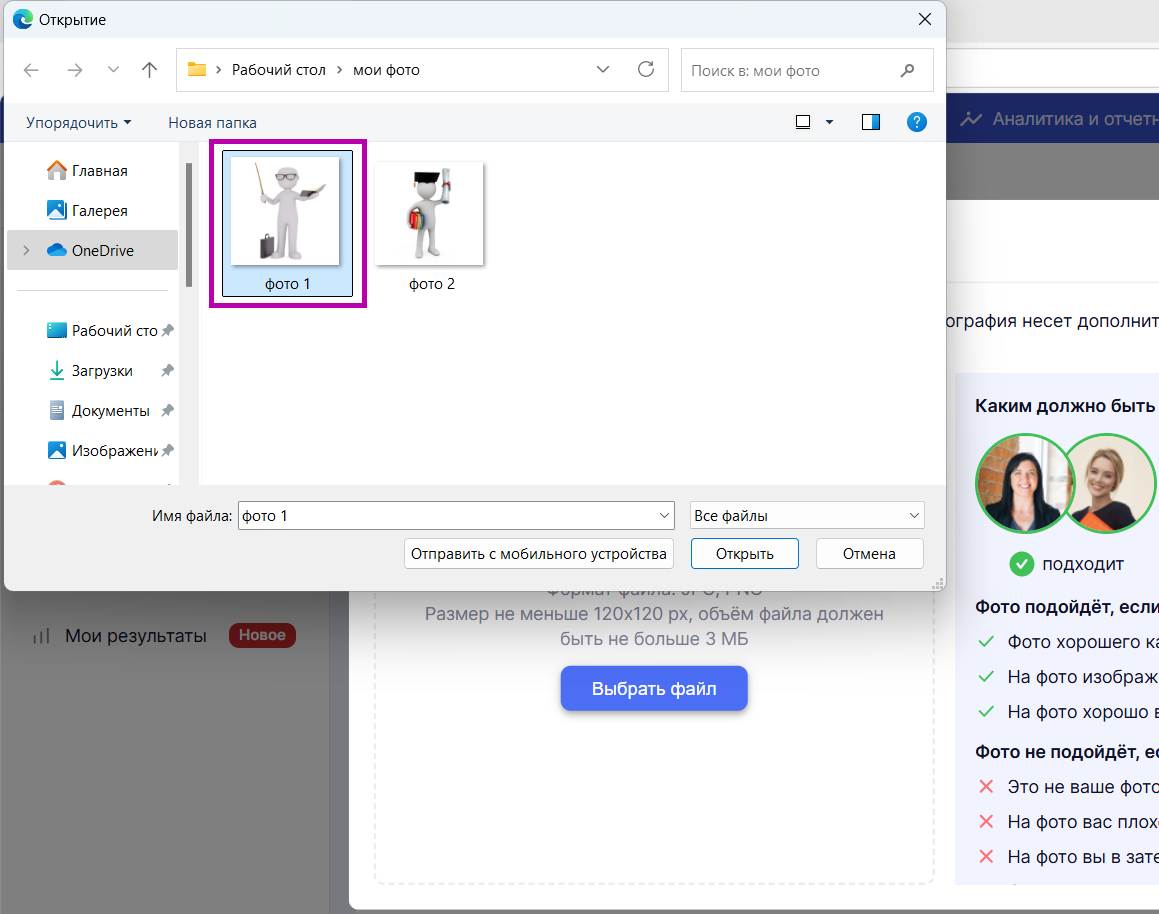Change view with the view mode icon
1159x914 pixels.
tap(803, 122)
